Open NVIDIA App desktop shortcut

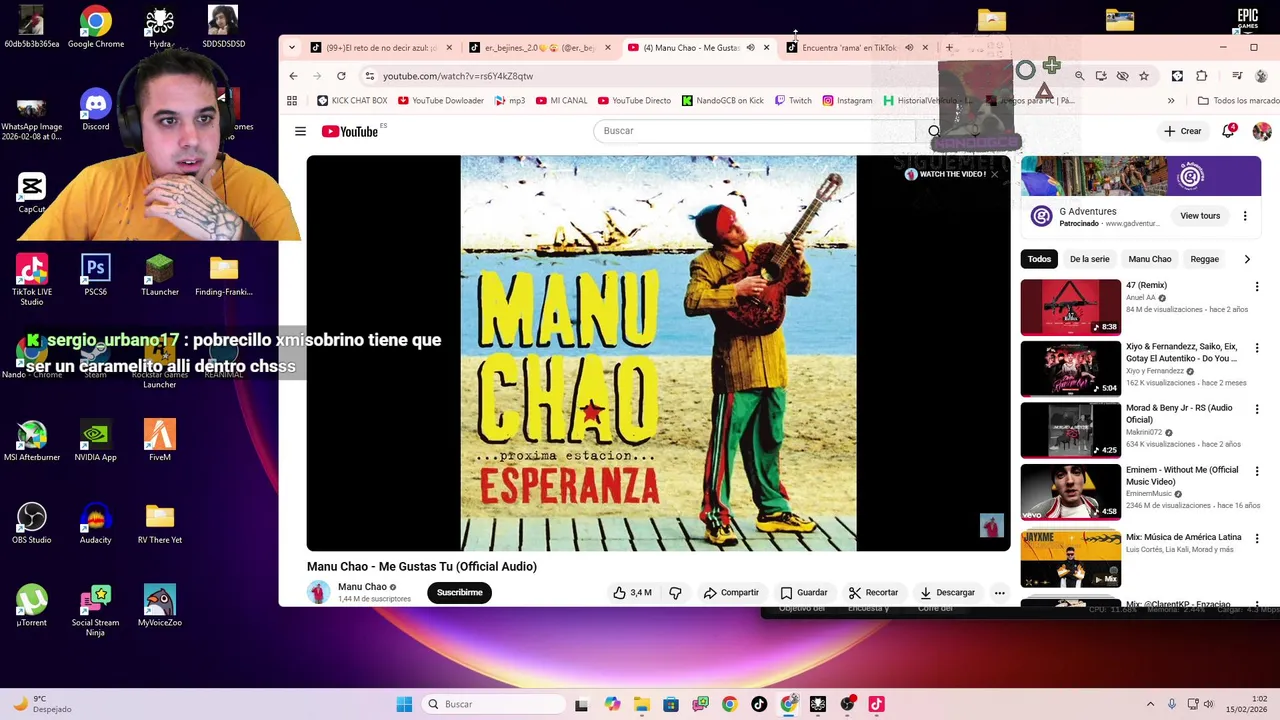coord(96,440)
